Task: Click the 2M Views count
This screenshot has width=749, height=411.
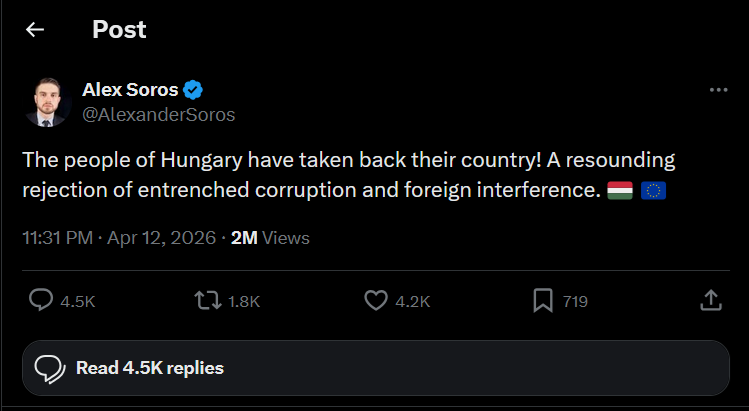Action: (270, 238)
